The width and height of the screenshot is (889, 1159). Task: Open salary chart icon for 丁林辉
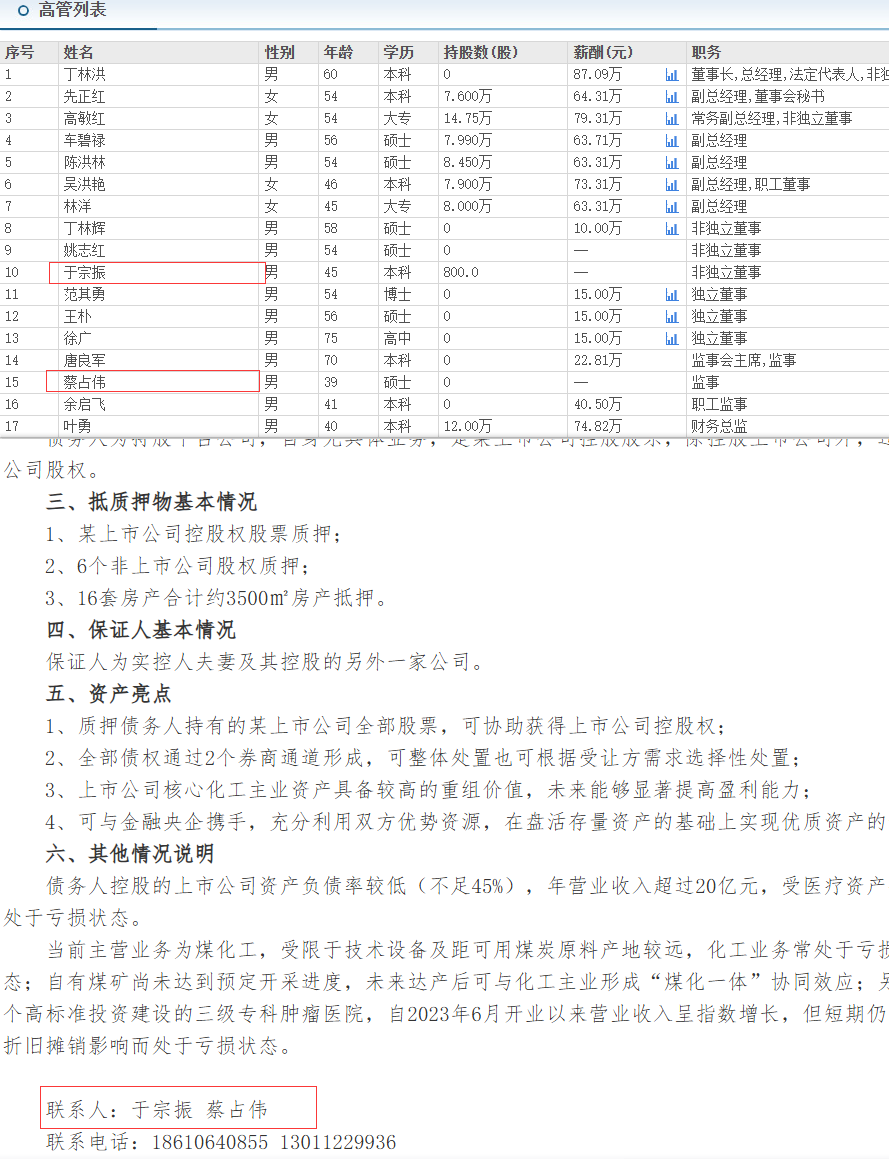[x=672, y=228]
